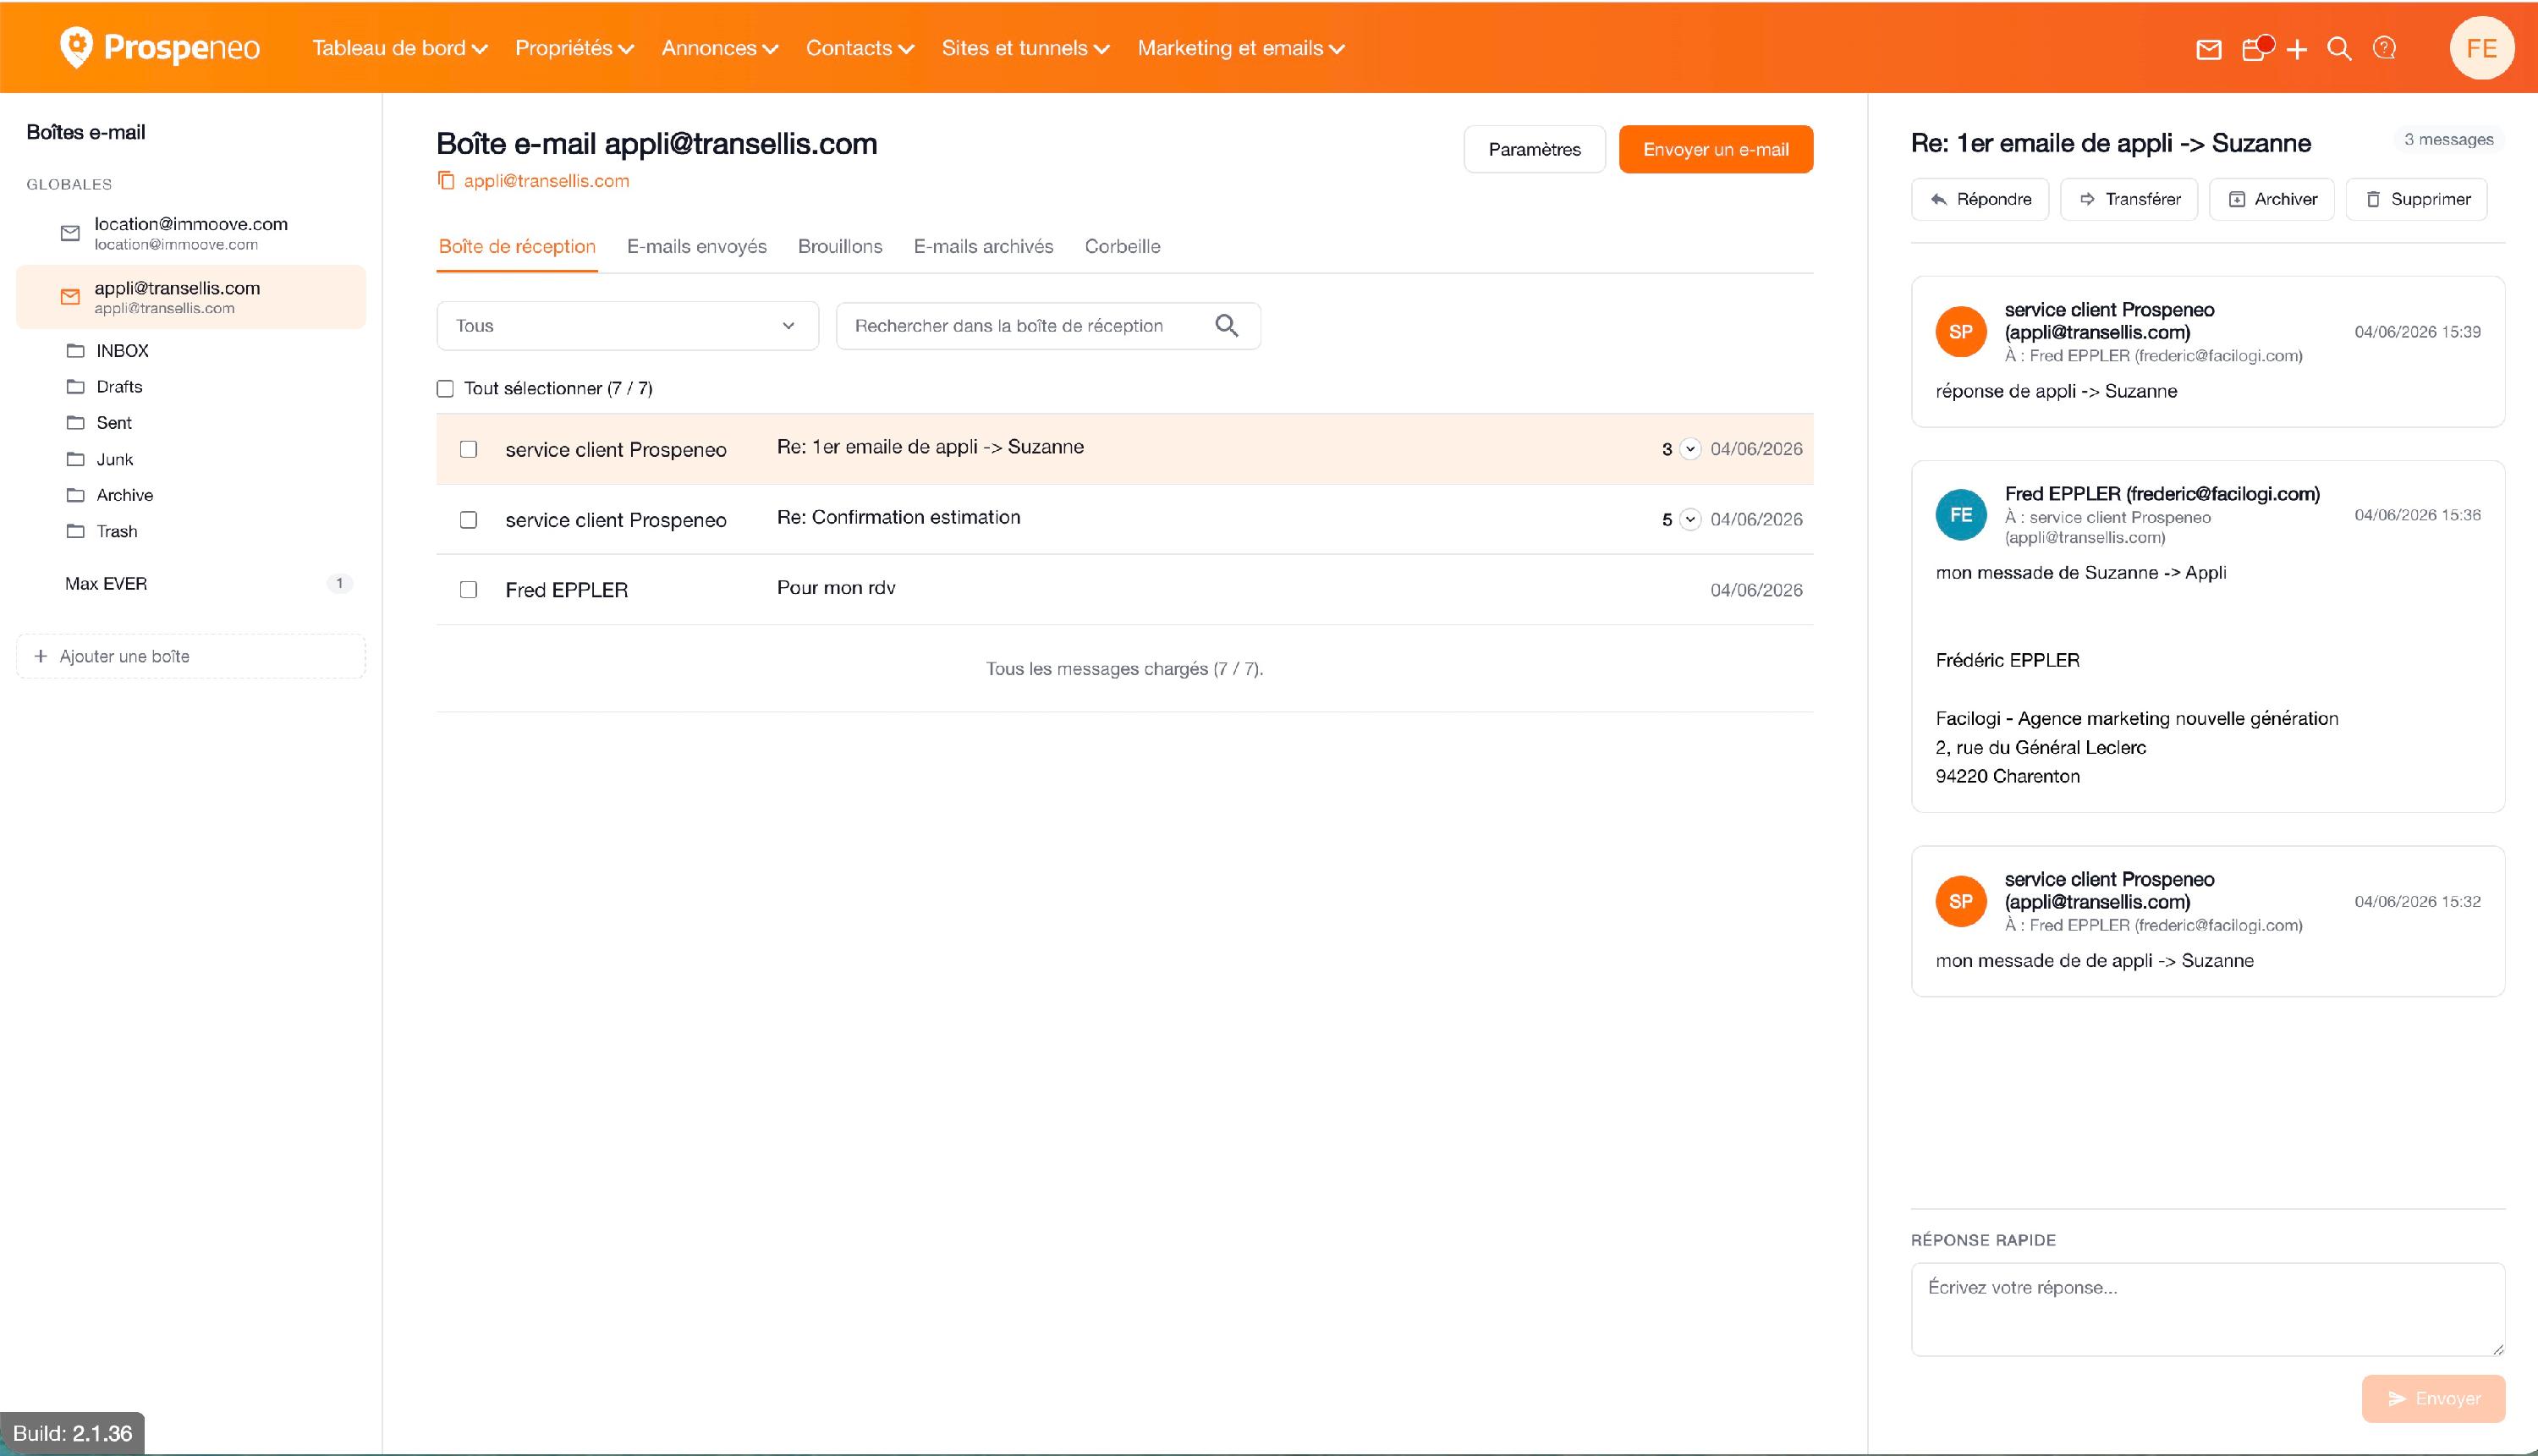2538x1456 pixels.
Task: Open Propriétés menu
Action: click(574, 48)
